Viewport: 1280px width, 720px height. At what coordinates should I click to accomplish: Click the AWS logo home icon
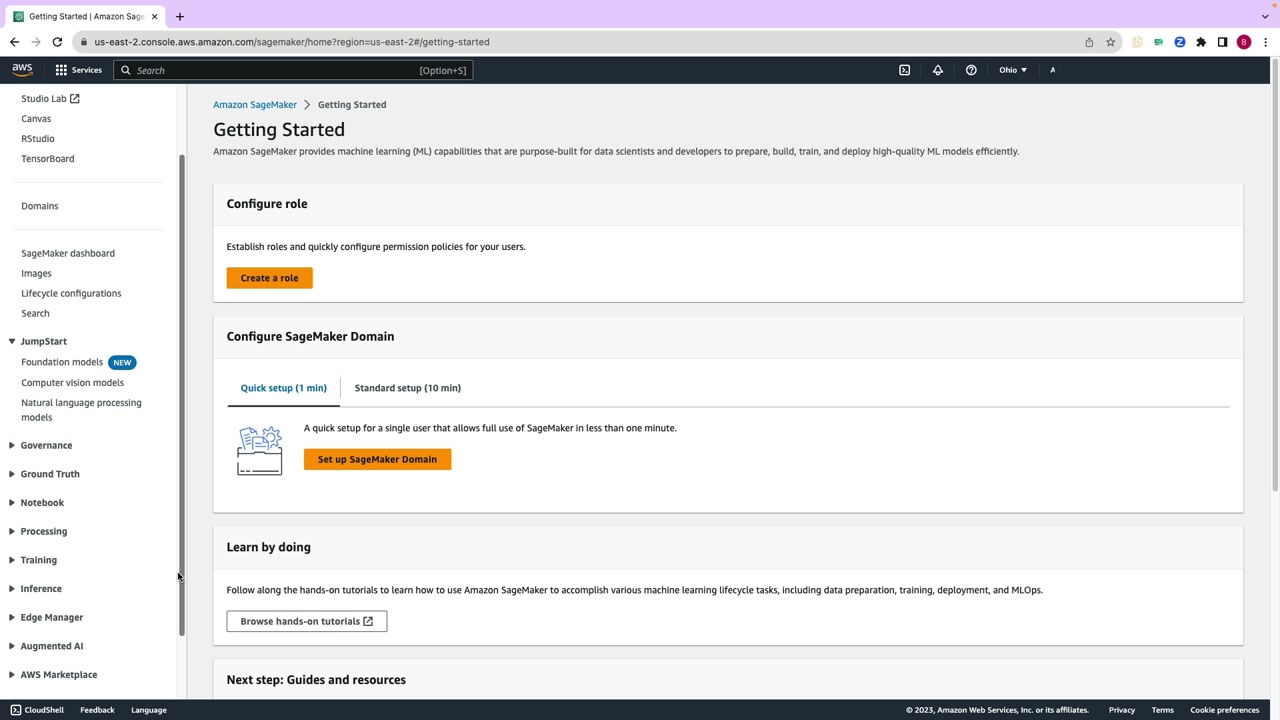(22, 70)
